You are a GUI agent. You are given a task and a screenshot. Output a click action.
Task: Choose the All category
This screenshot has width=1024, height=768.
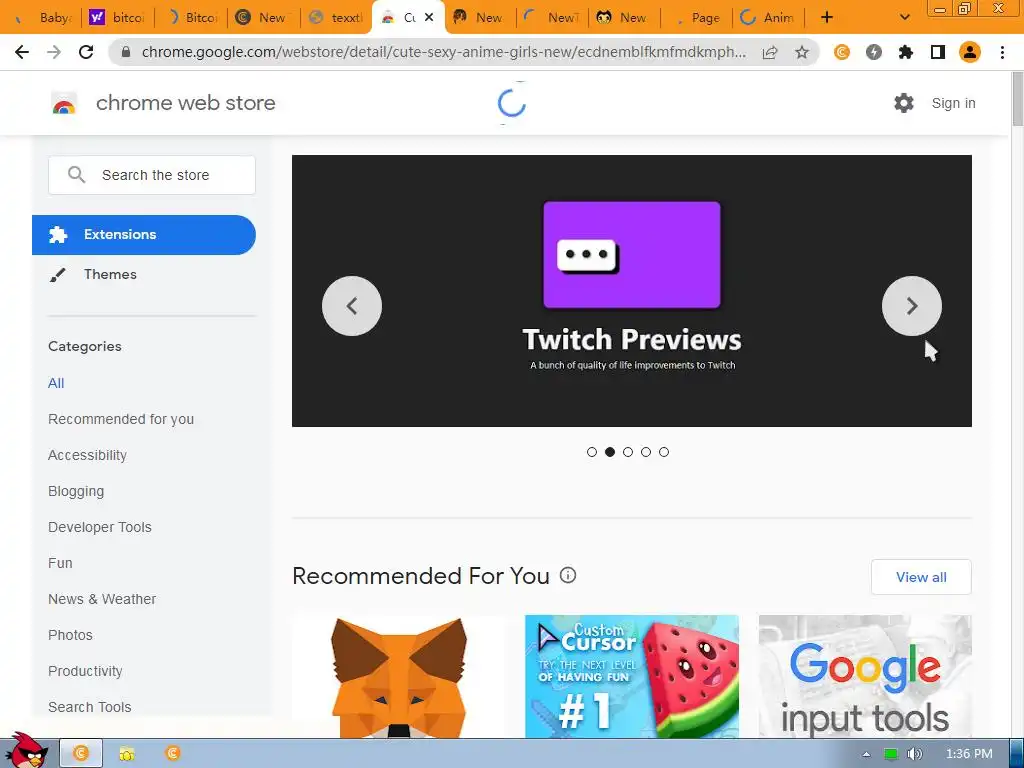point(56,383)
